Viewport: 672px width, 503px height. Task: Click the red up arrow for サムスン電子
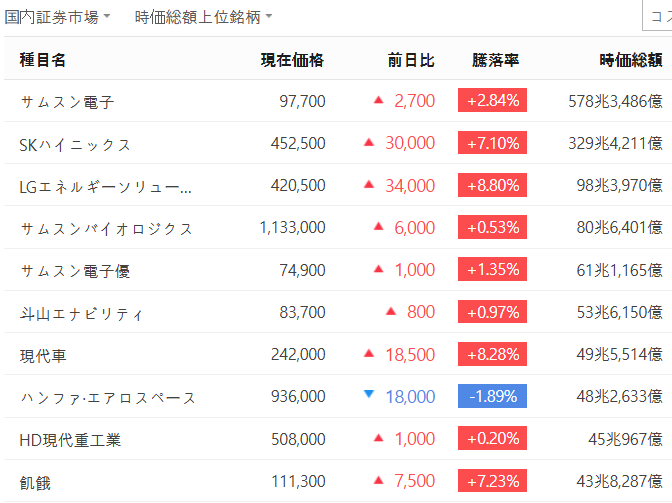pyautogui.click(x=378, y=100)
